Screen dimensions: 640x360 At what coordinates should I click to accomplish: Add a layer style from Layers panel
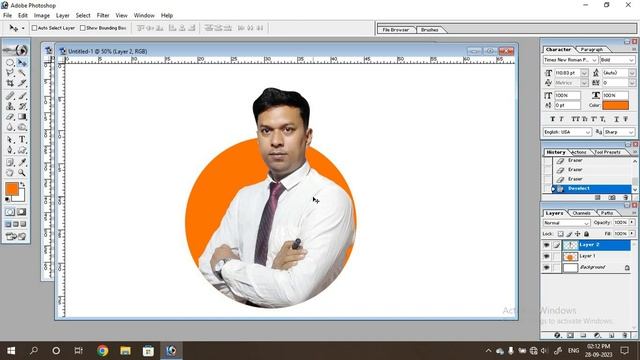(557, 335)
